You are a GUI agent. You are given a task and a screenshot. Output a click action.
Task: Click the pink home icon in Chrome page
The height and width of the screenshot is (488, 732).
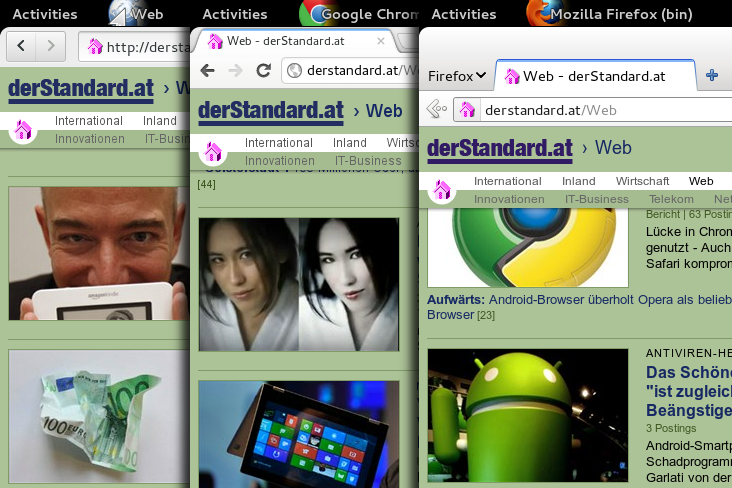(x=213, y=152)
